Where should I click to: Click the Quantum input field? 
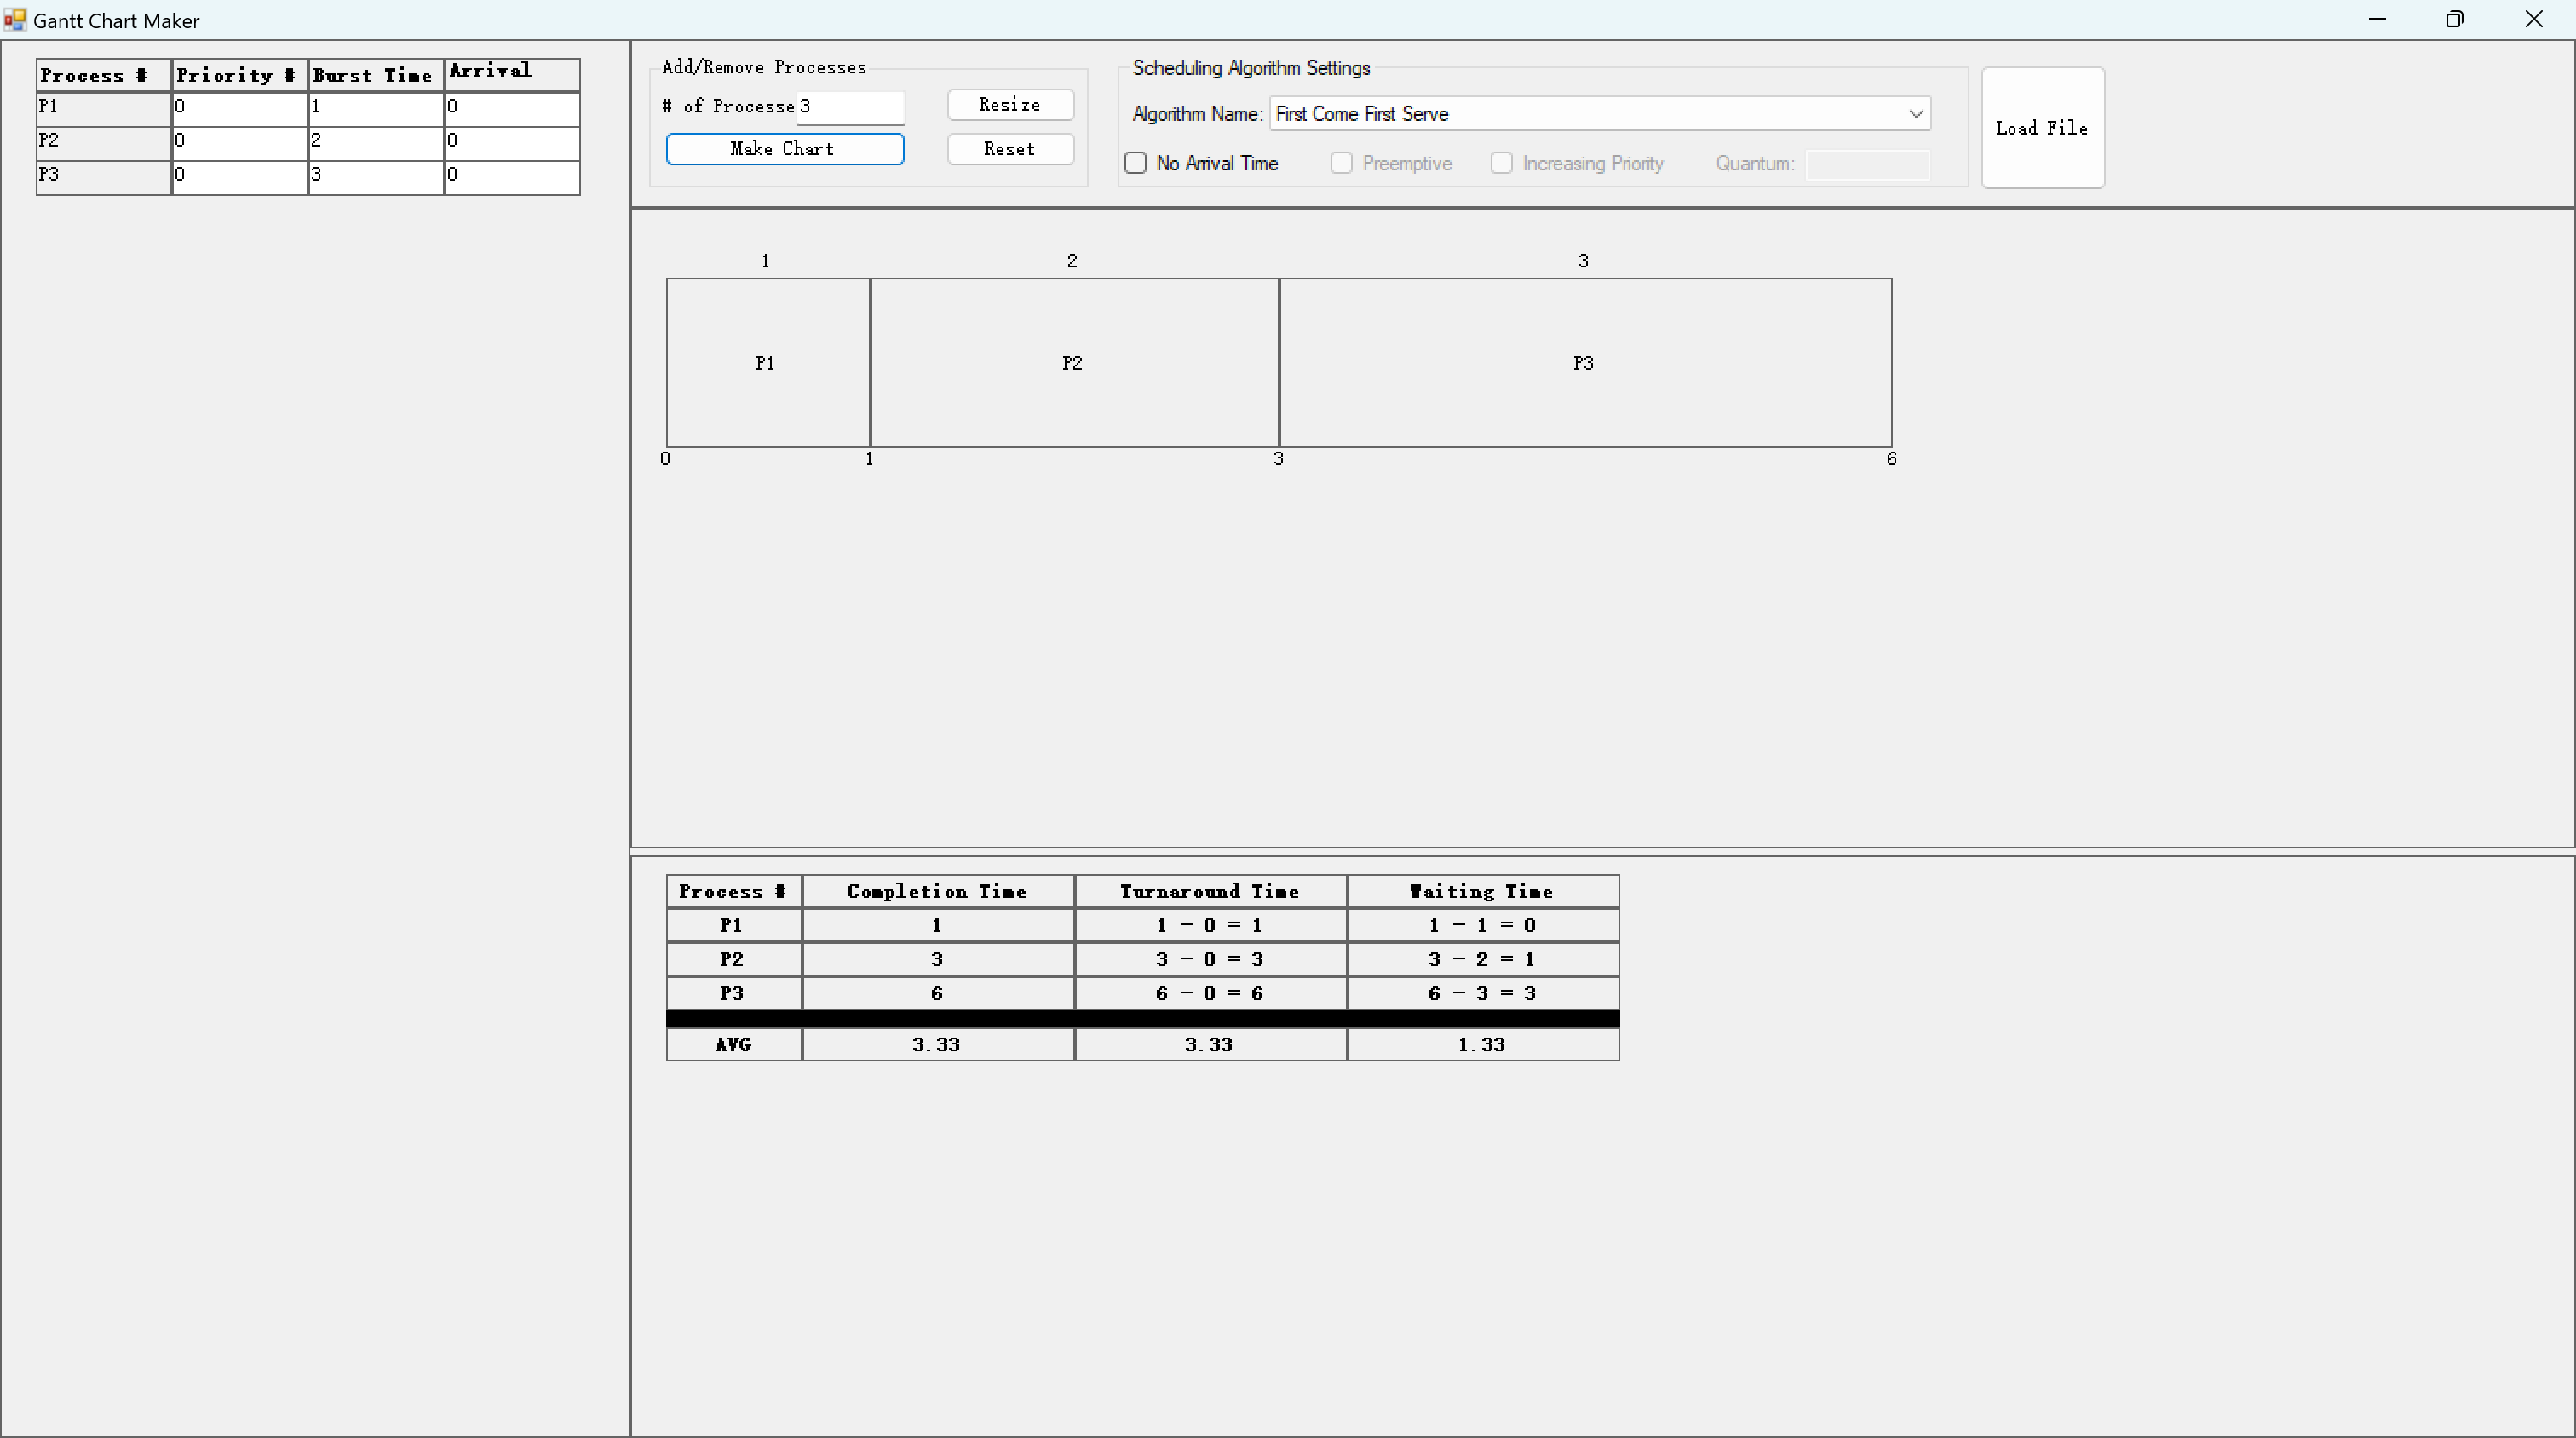pos(1867,164)
